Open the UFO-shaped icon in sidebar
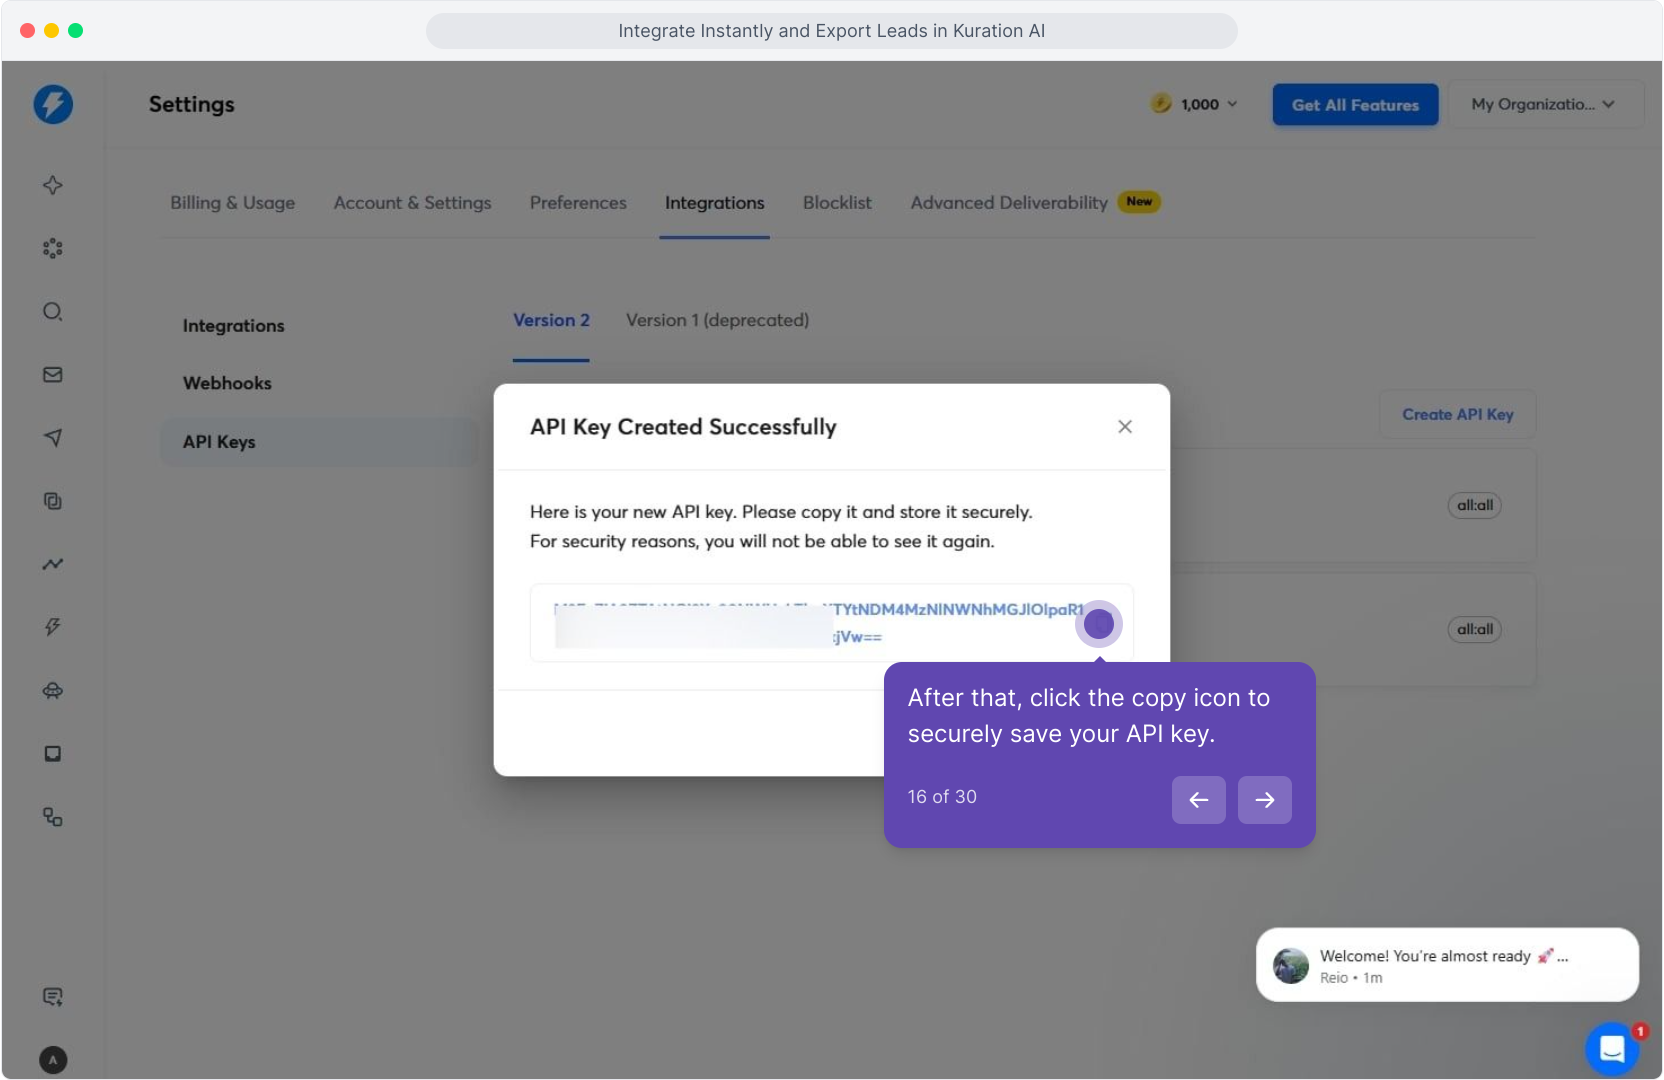1664x1080 pixels. pyautogui.click(x=53, y=690)
